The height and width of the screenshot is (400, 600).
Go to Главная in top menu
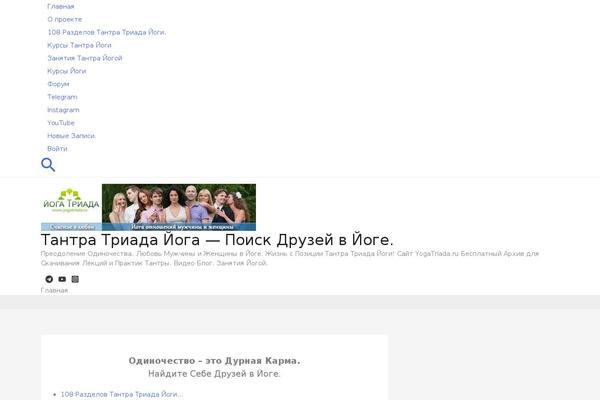pos(61,7)
